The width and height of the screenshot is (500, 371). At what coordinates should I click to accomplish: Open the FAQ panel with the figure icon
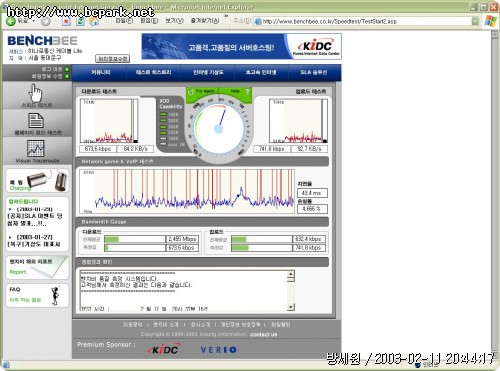37,295
